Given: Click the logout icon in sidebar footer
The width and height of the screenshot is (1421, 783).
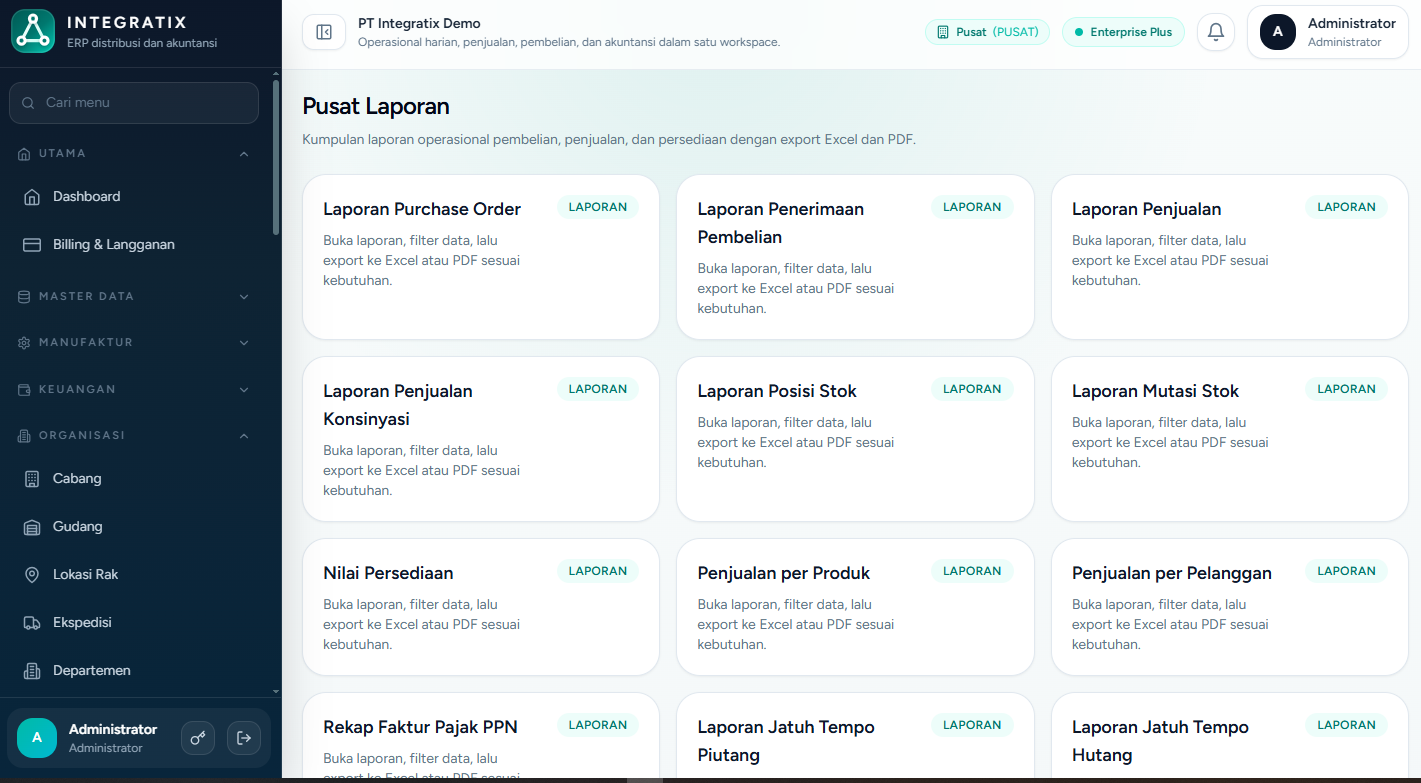Looking at the screenshot, I should pos(244,738).
